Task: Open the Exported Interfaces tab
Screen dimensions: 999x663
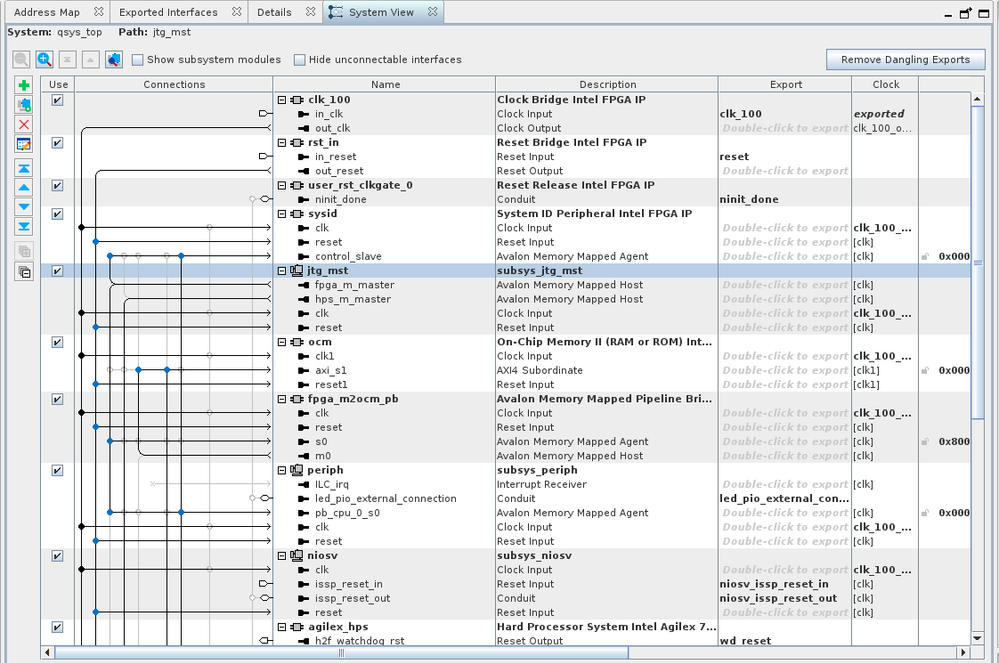Action: pyautogui.click(x=168, y=12)
